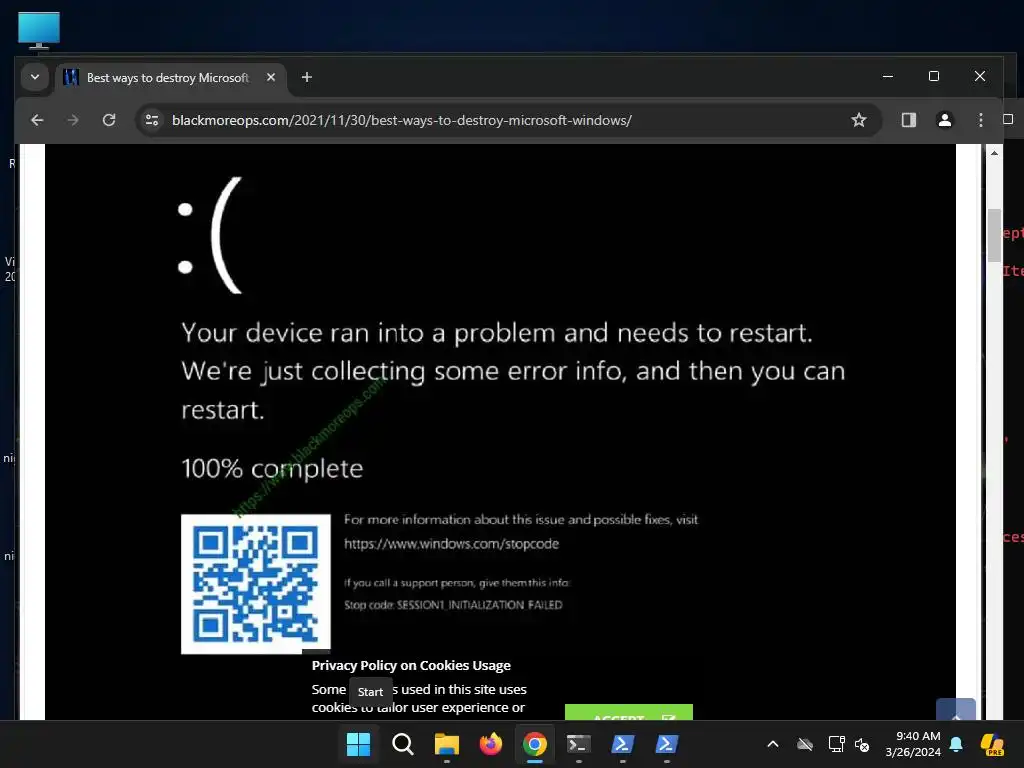The image size is (1024, 768).
Task: Open a new browser tab
Action: click(306, 77)
